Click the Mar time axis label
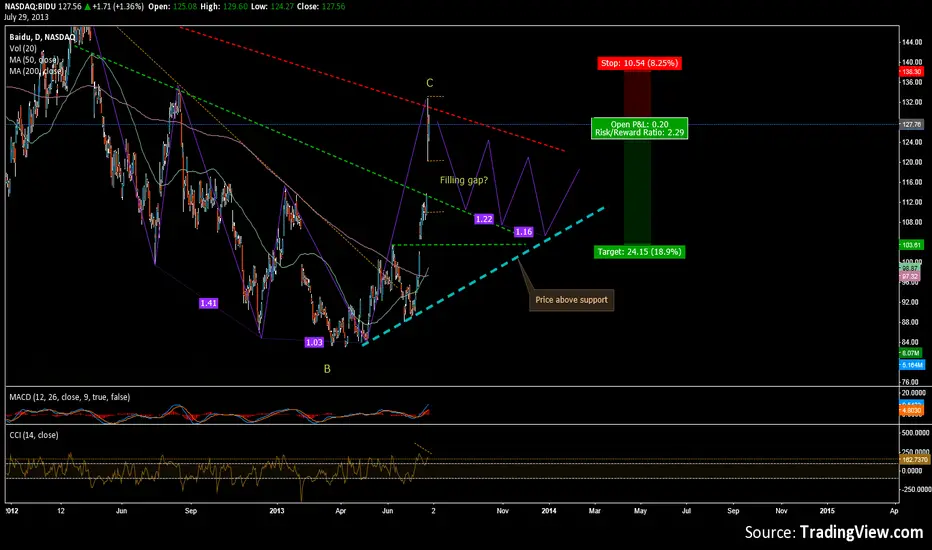Screen dimensions: 932x550 tap(595, 511)
